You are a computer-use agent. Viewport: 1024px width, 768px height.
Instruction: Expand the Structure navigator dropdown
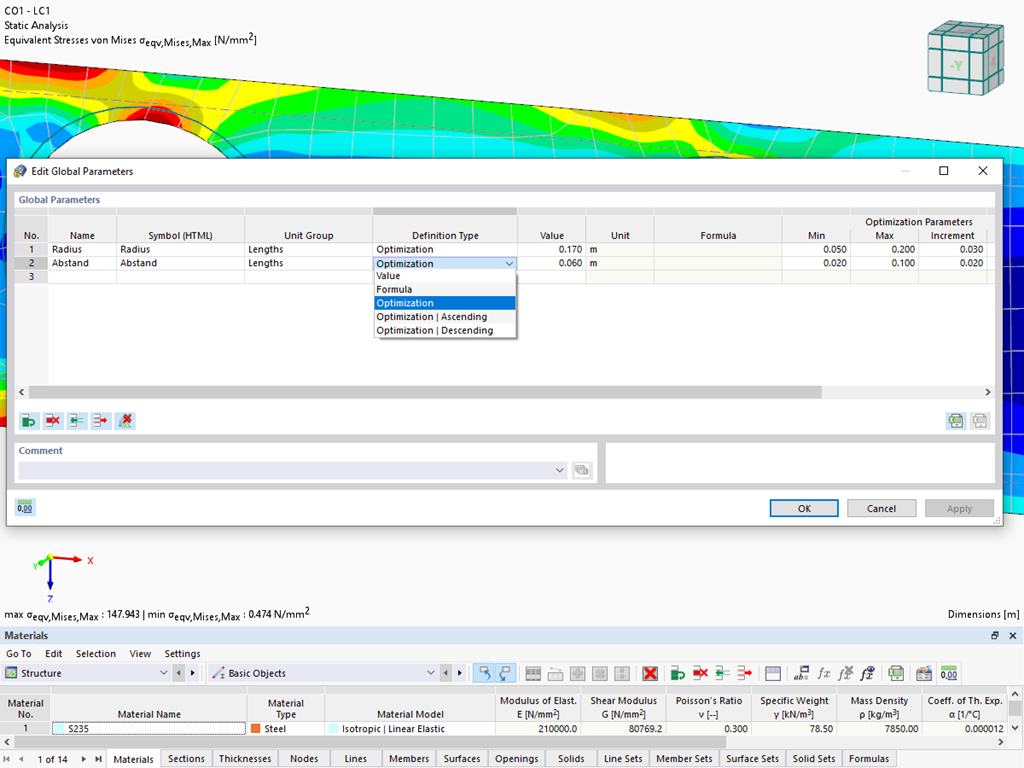point(164,673)
